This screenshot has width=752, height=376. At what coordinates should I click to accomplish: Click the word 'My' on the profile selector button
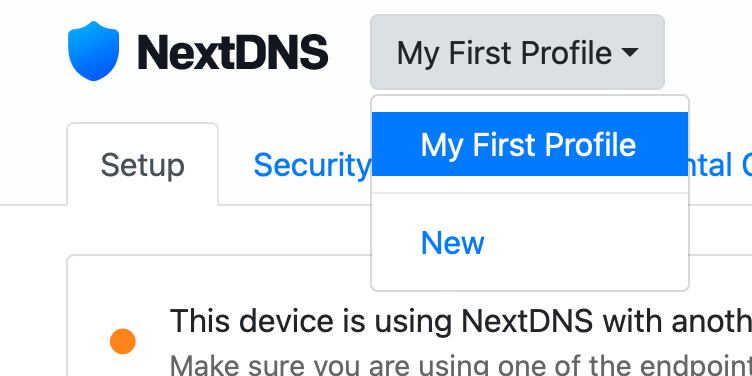tap(418, 54)
